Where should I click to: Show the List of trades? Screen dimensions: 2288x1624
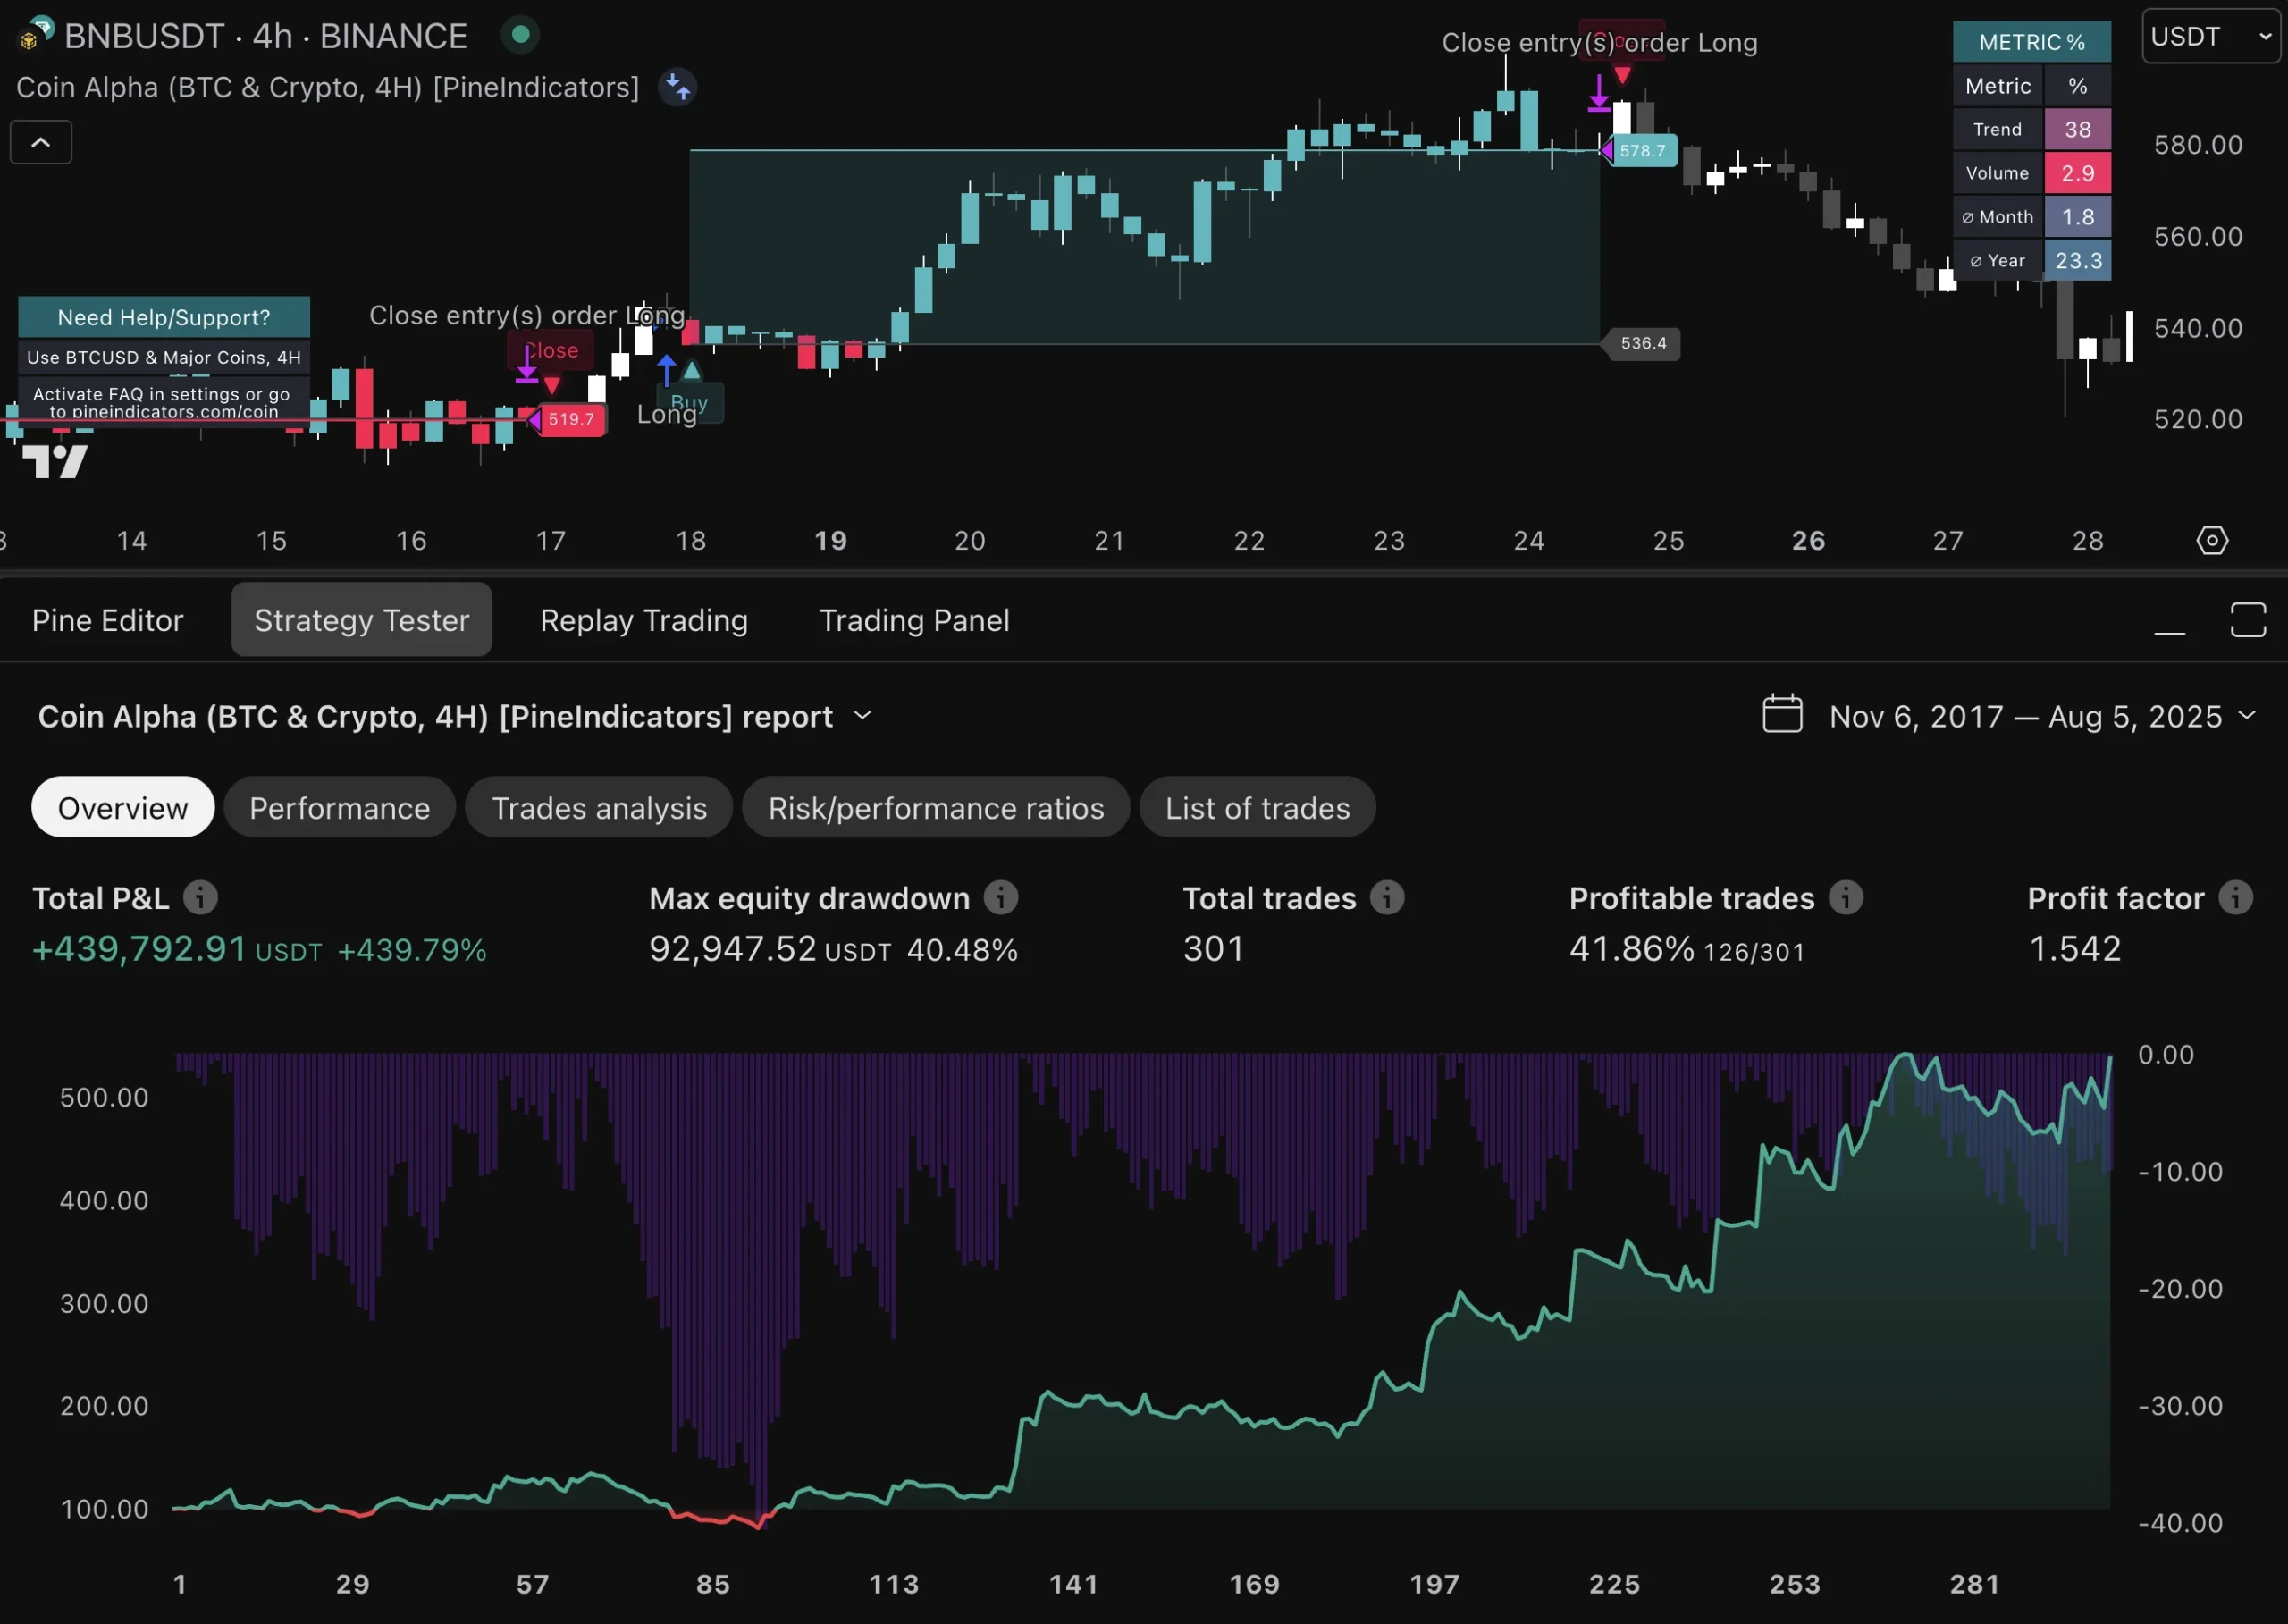1257,808
